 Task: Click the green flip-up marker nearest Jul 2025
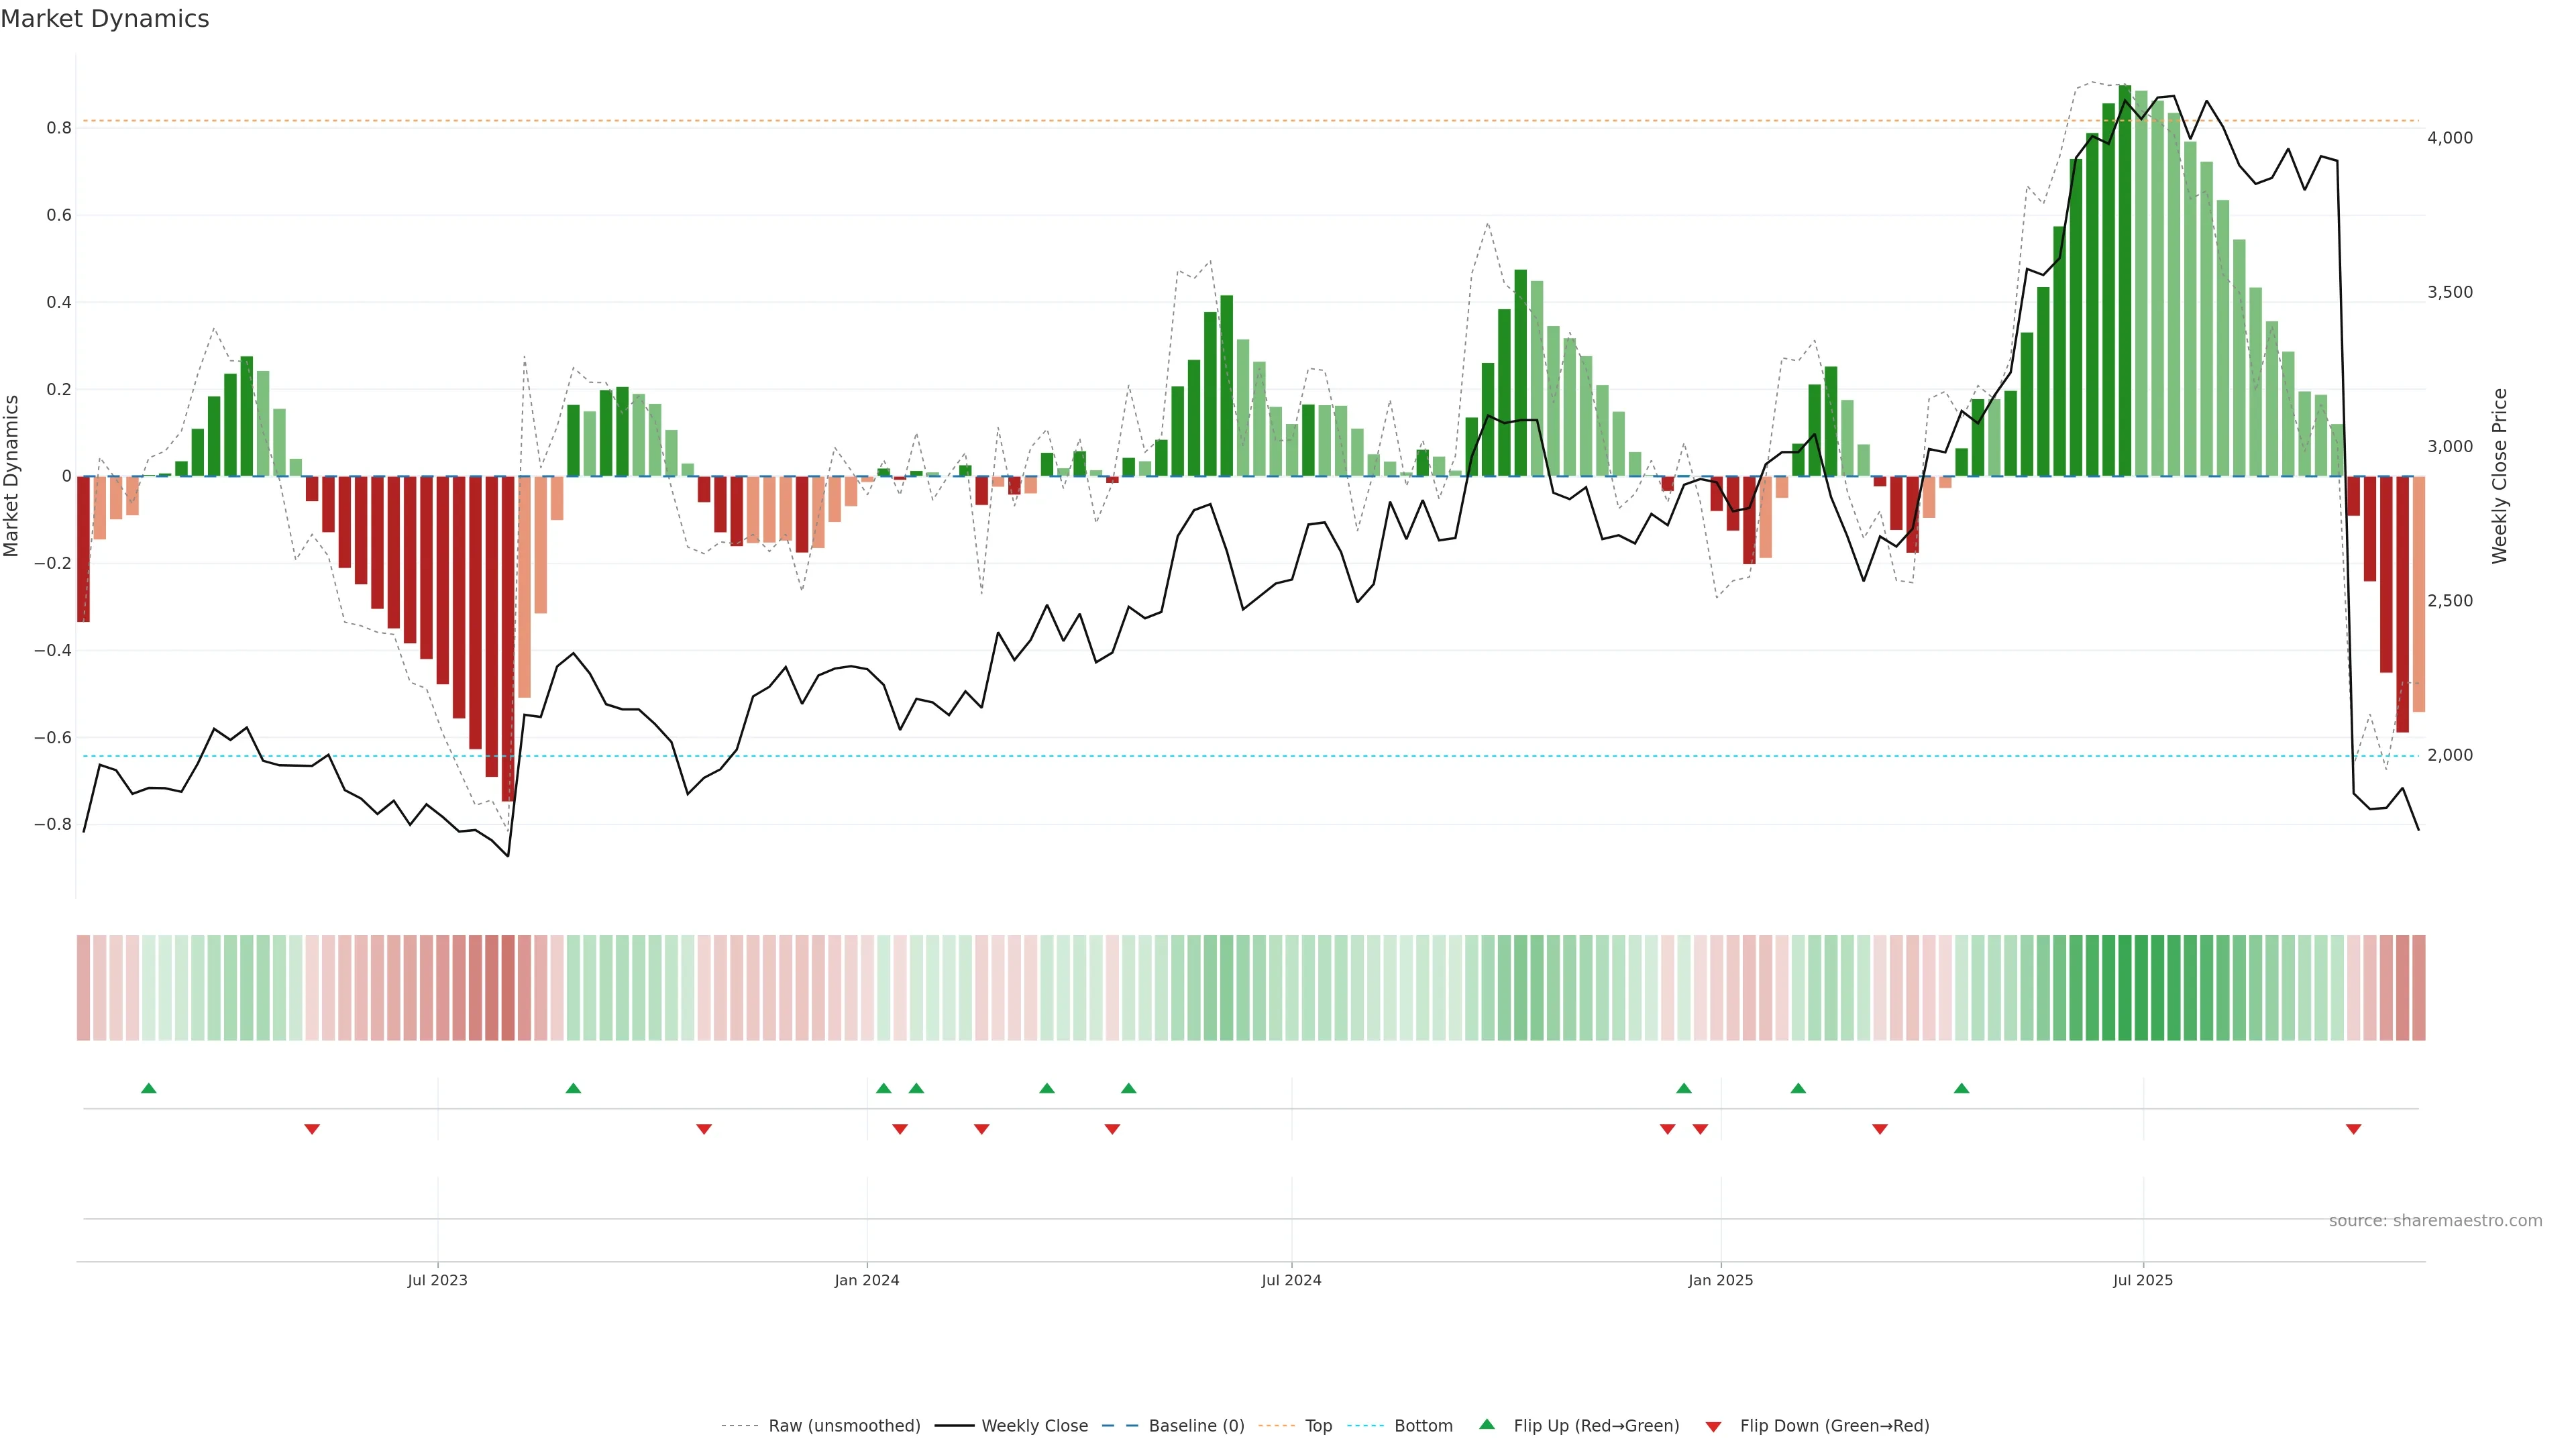pos(1961,1088)
